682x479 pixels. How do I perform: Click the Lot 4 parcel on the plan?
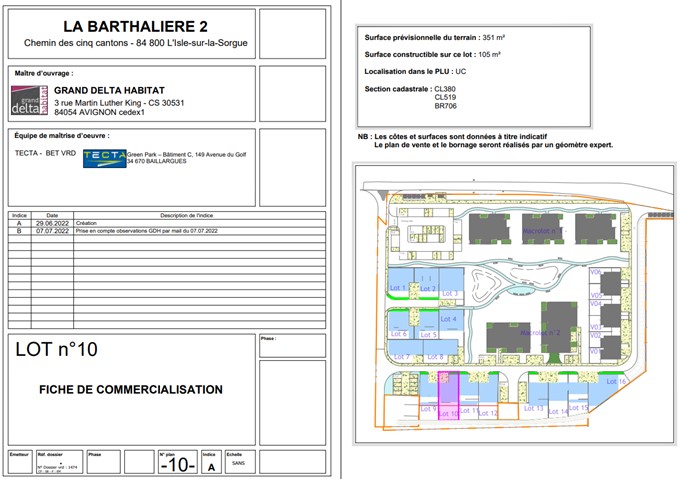447,319
